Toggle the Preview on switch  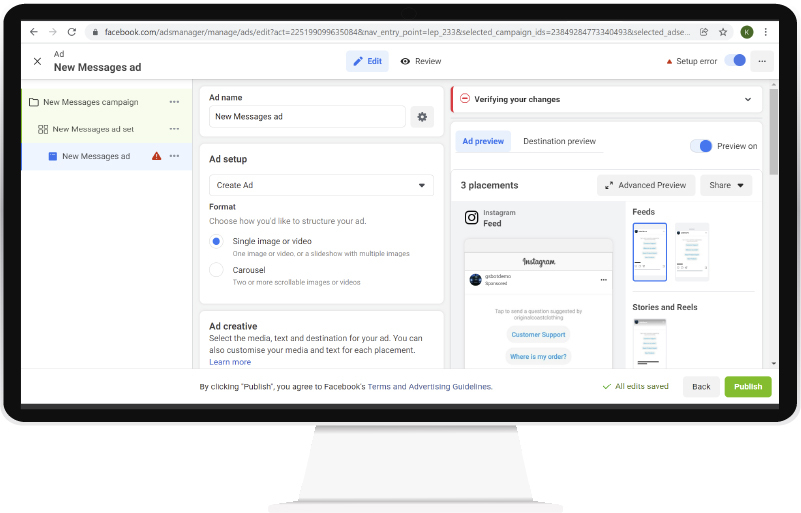click(x=701, y=146)
